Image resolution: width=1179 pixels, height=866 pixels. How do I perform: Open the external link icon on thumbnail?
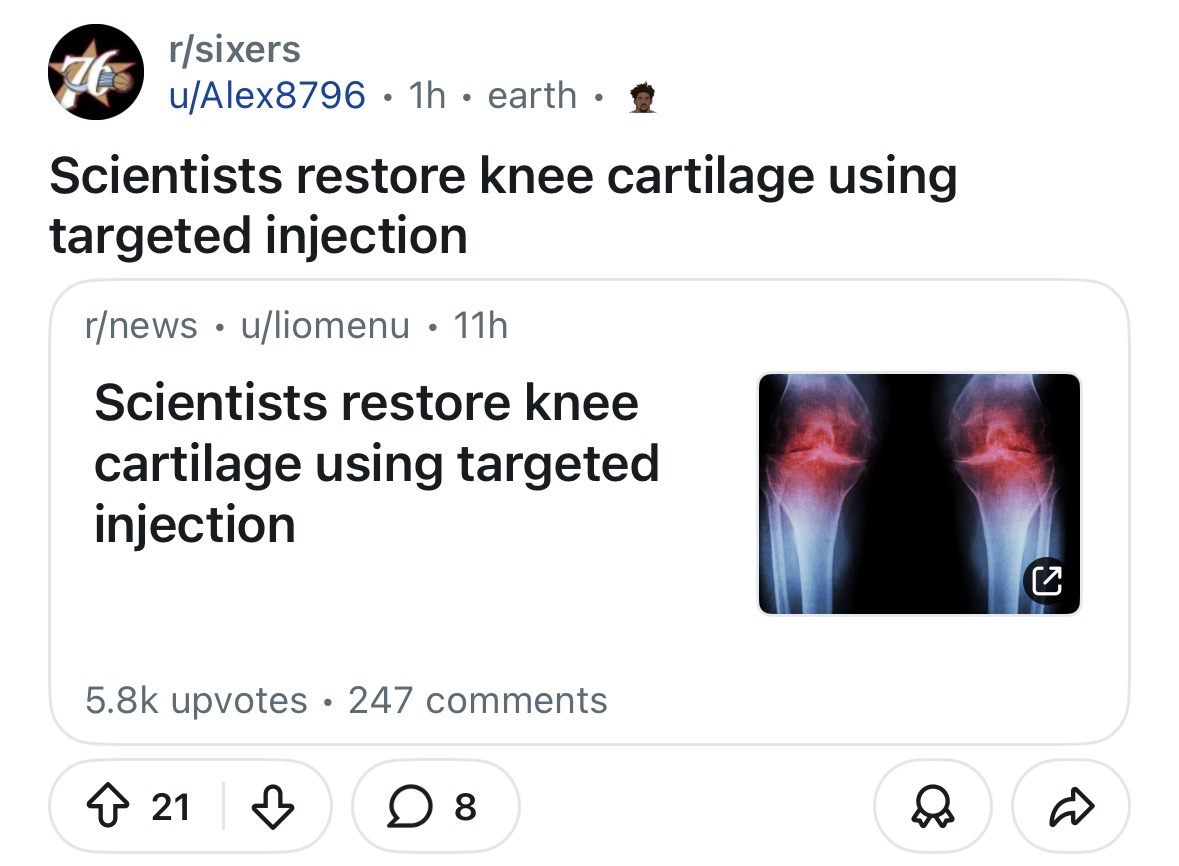(1044, 579)
